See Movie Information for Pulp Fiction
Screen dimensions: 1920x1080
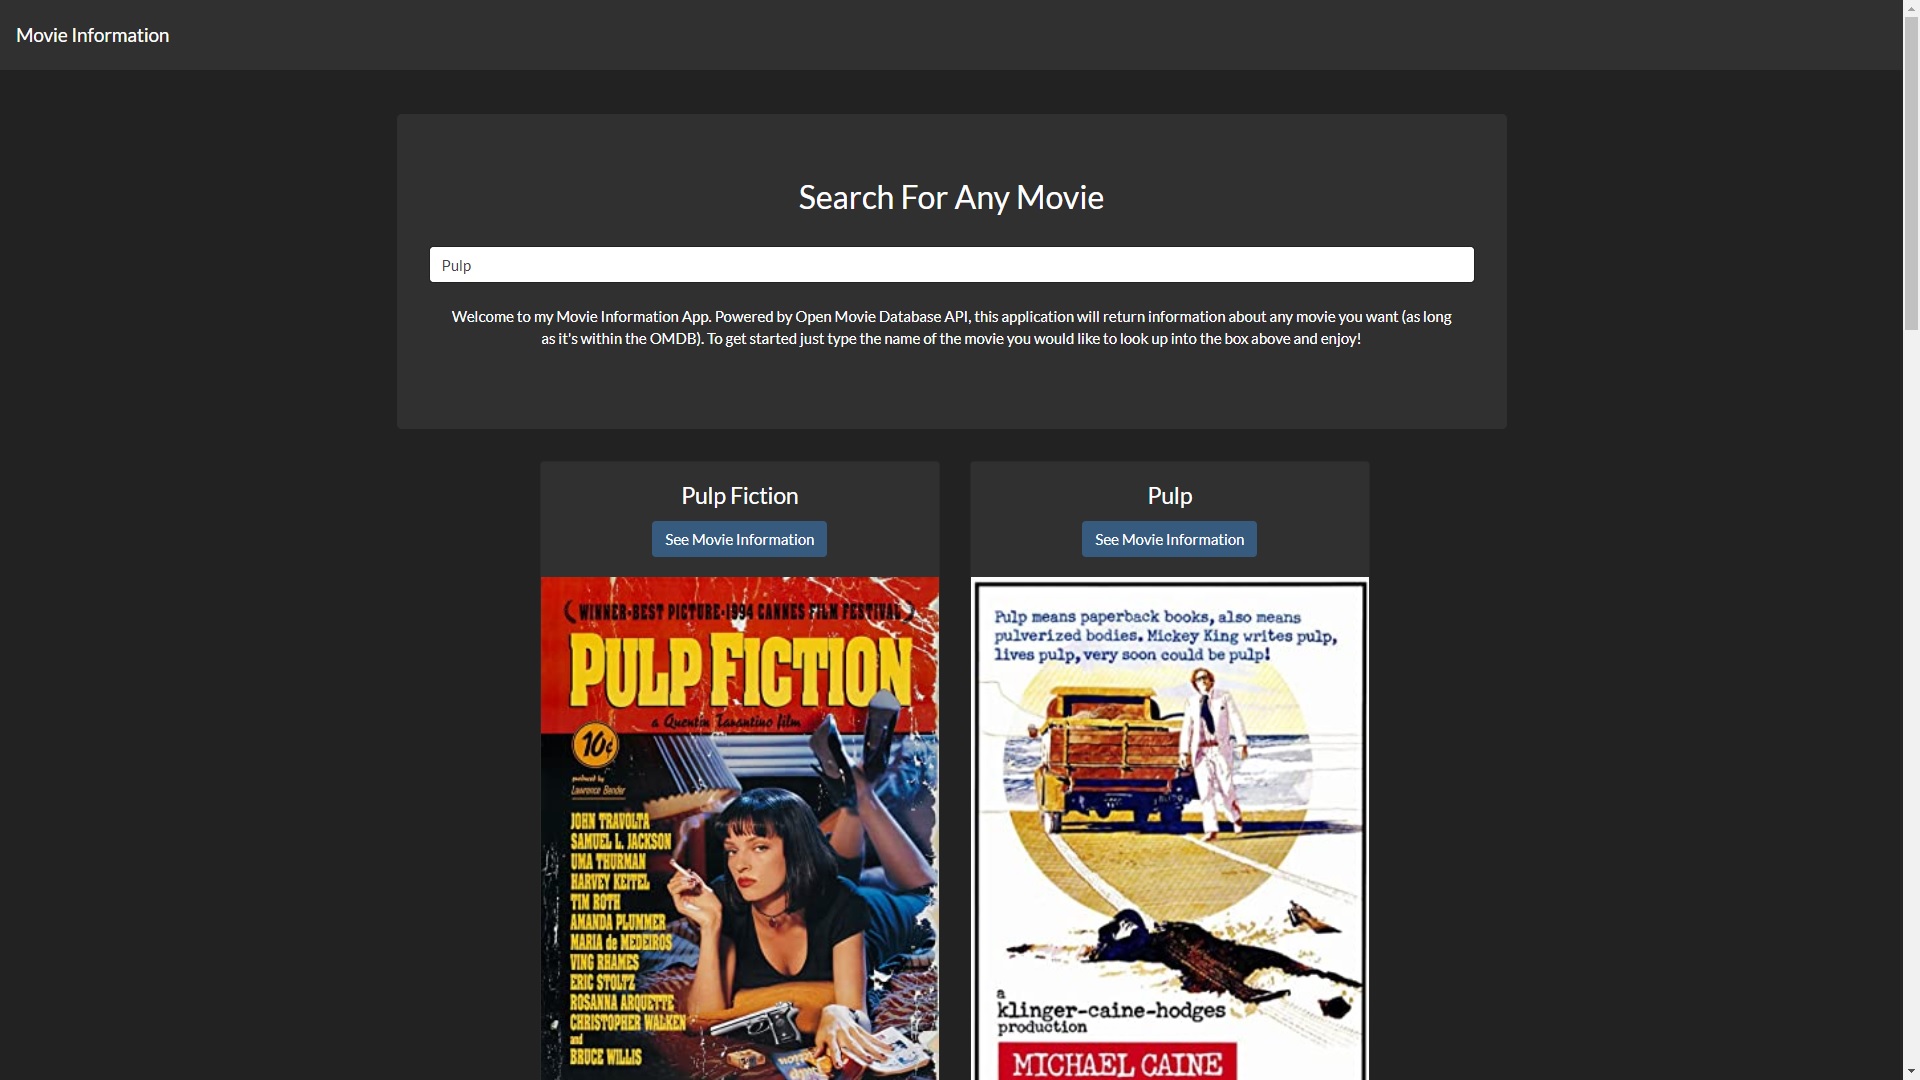(x=739, y=539)
